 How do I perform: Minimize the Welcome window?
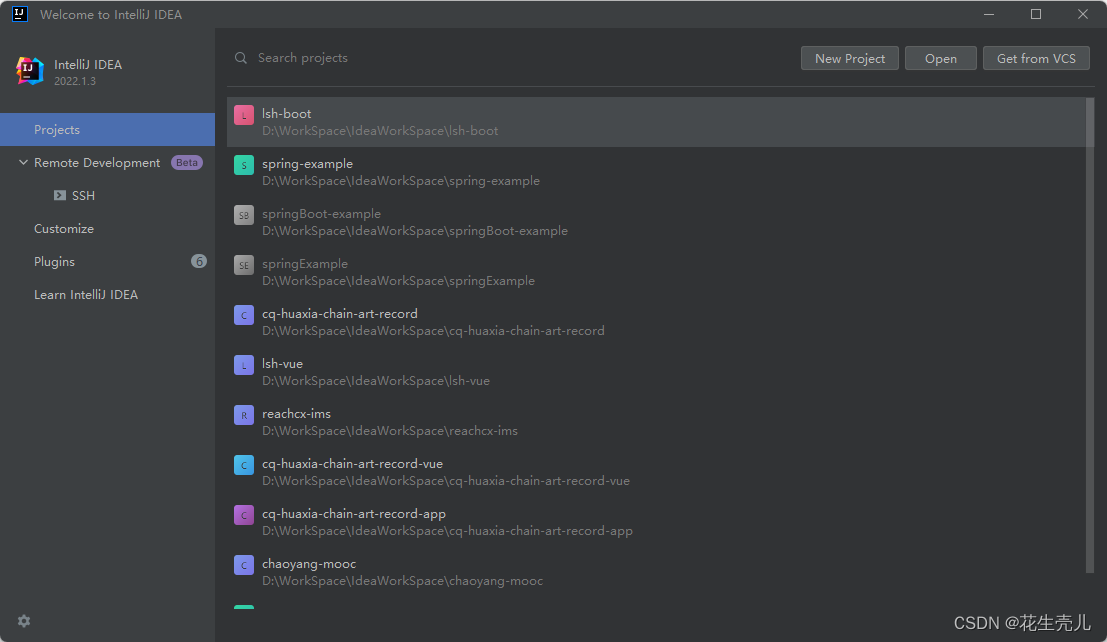tap(989, 14)
